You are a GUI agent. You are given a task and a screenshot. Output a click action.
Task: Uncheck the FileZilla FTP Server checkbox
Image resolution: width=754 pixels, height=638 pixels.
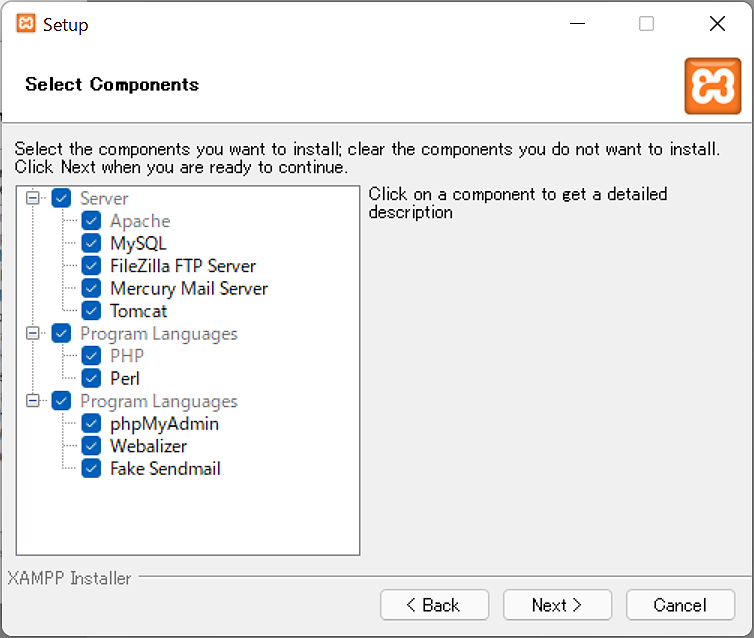coord(92,266)
